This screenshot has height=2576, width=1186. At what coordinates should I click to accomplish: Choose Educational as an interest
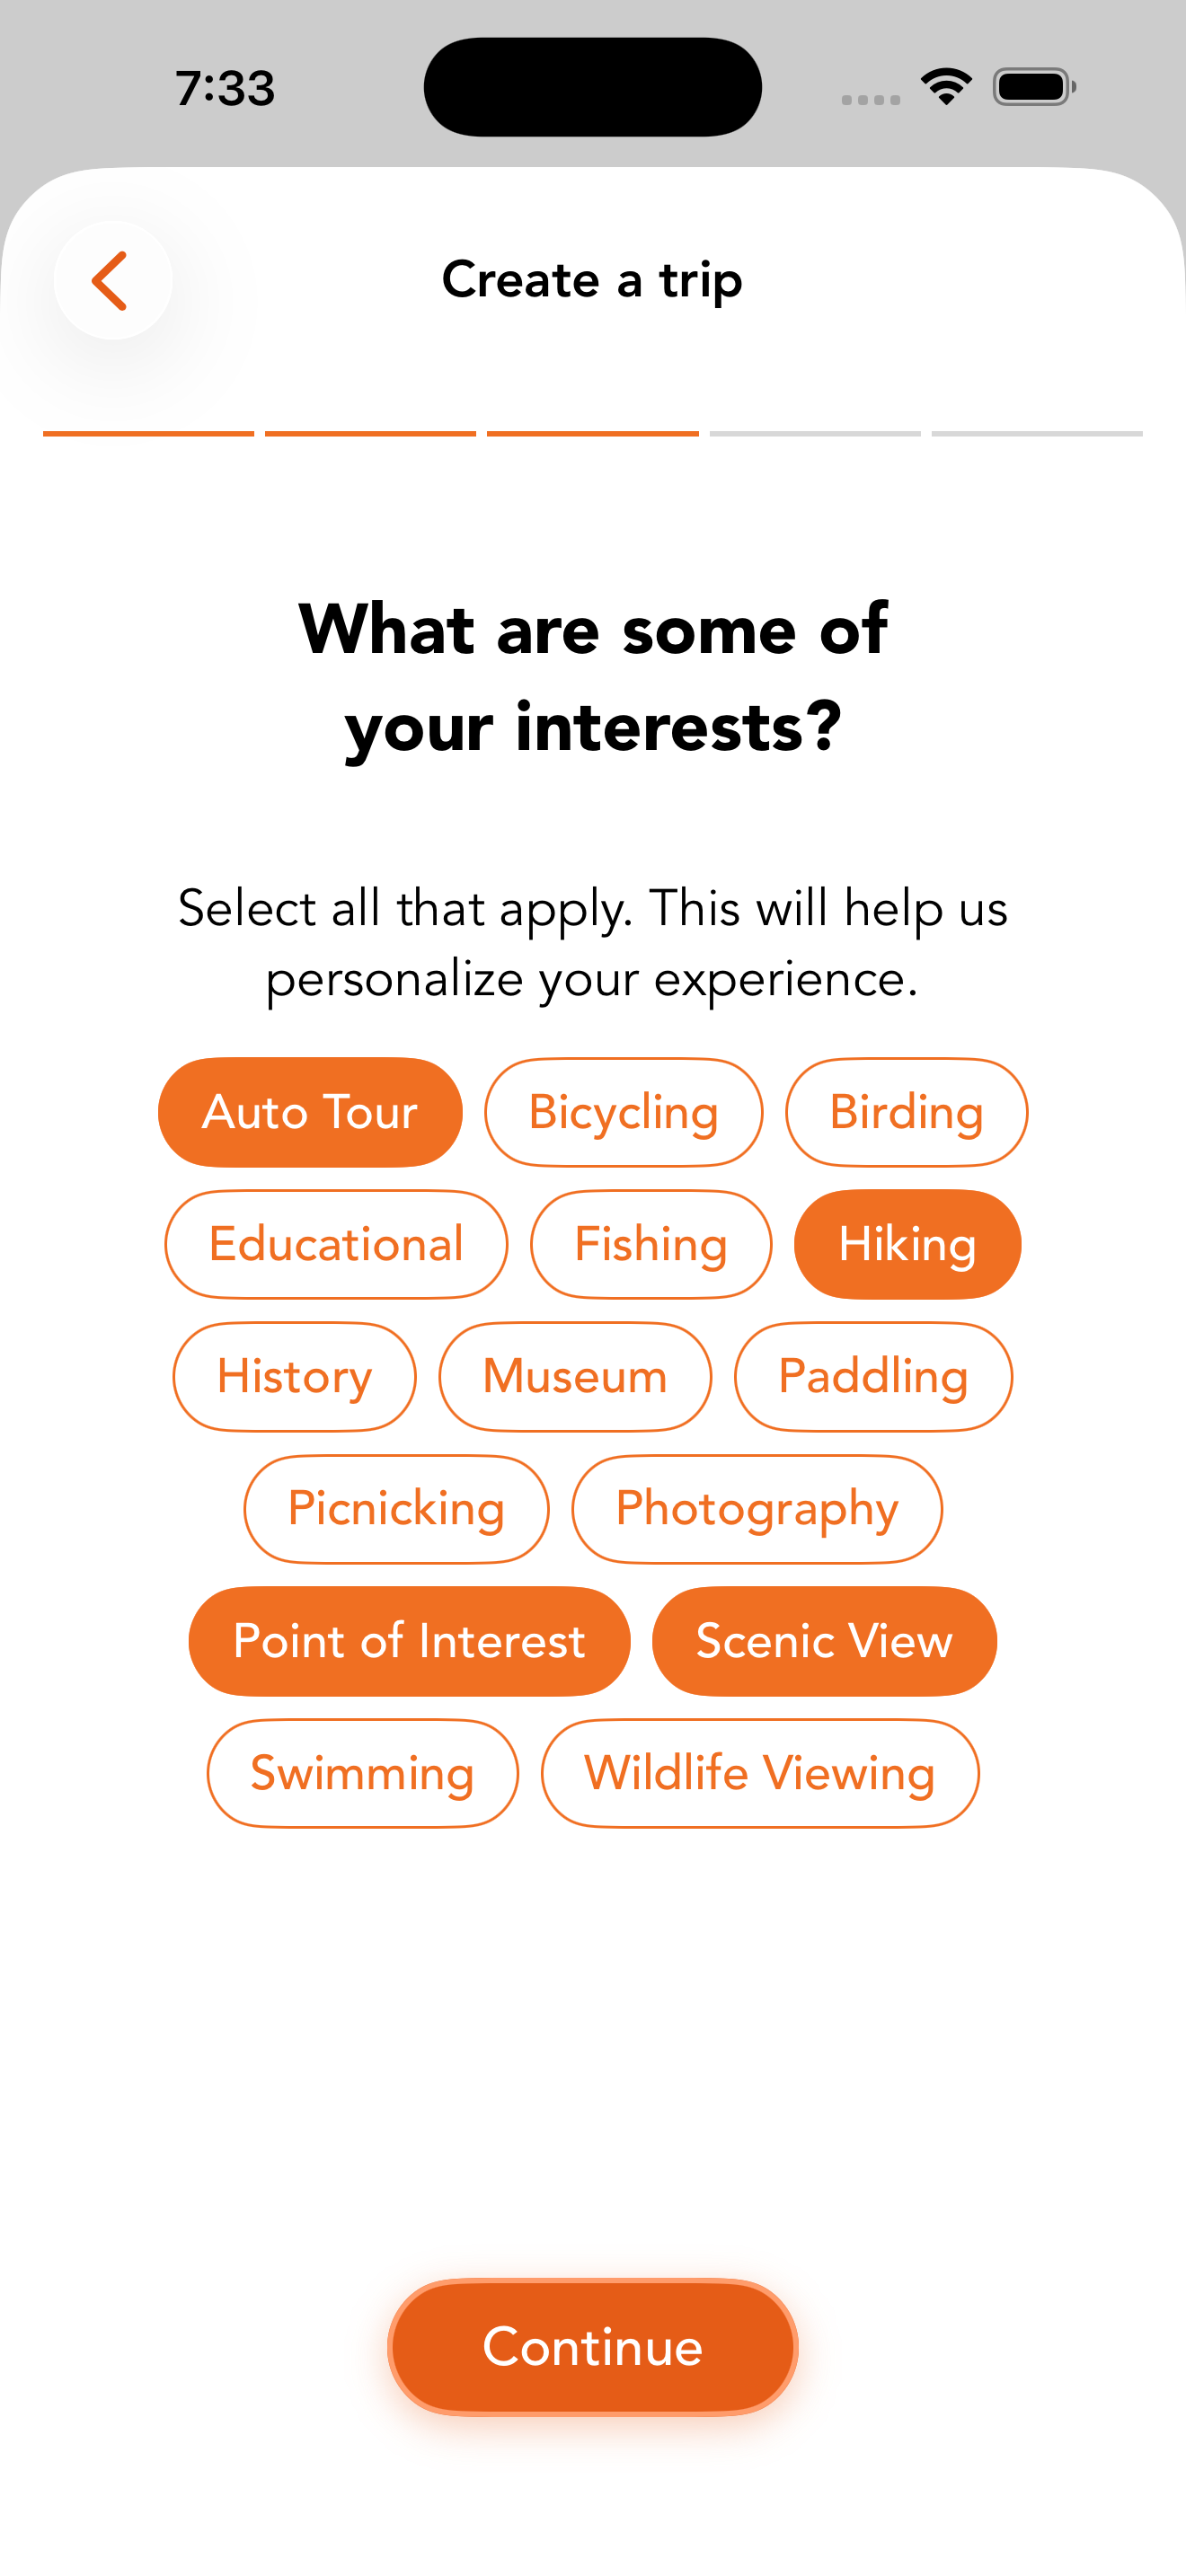tap(336, 1244)
